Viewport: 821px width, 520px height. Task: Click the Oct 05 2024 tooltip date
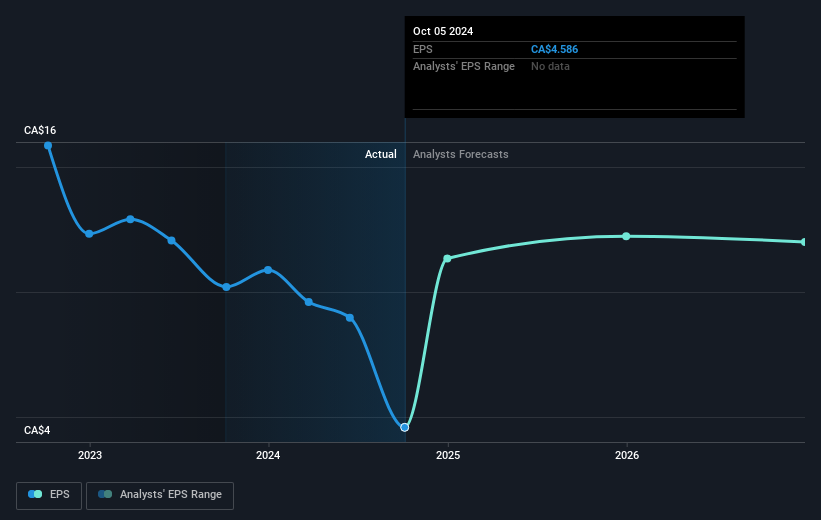[x=443, y=31]
